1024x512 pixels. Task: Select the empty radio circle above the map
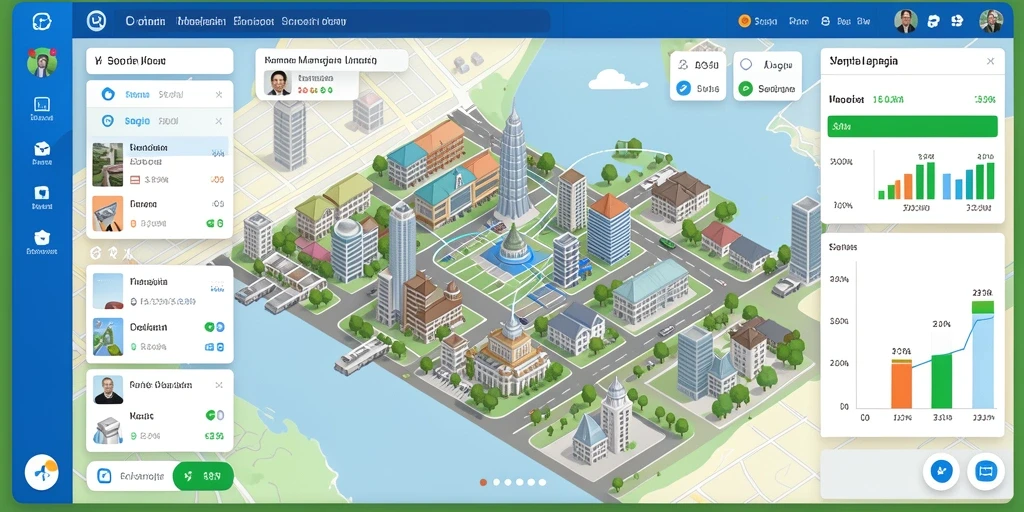(x=746, y=65)
